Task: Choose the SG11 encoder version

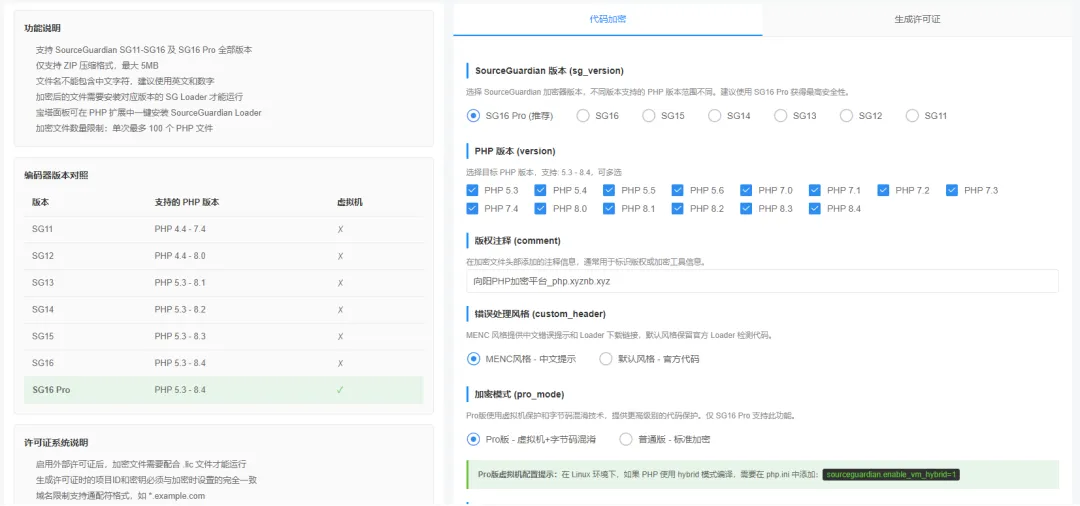Action: (x=913, y=116)
